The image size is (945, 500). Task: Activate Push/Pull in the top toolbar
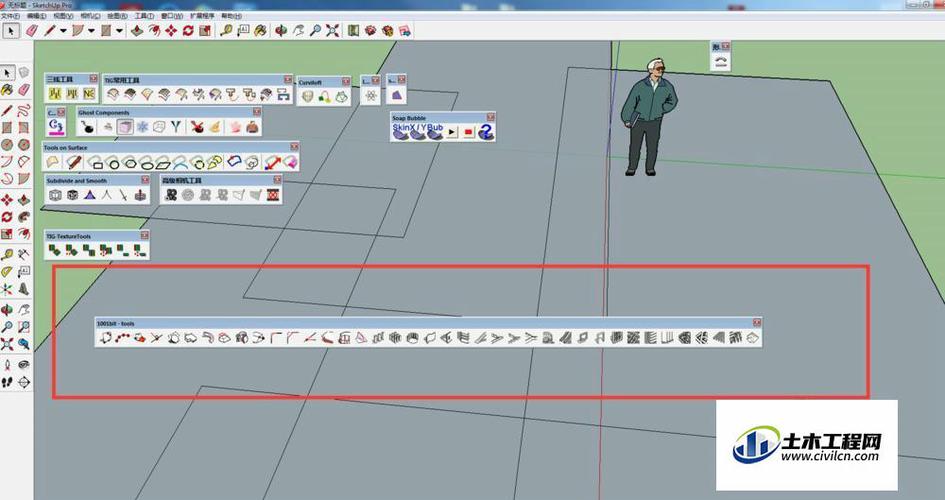(137, 30)
